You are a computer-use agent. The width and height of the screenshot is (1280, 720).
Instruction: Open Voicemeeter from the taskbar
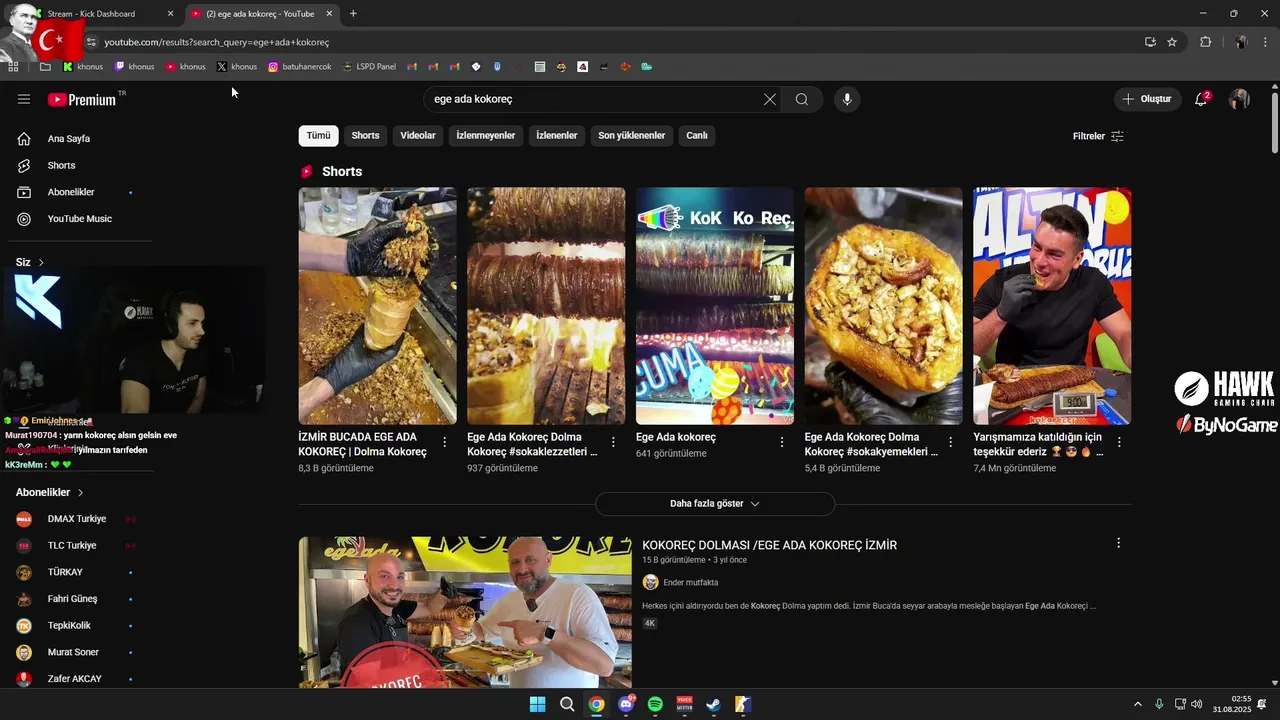tap(684, 704)
